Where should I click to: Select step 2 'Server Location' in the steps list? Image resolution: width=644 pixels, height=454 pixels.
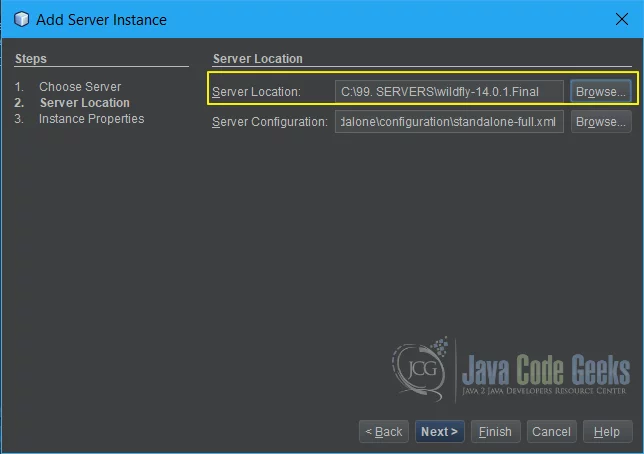(x=85, y=103)
